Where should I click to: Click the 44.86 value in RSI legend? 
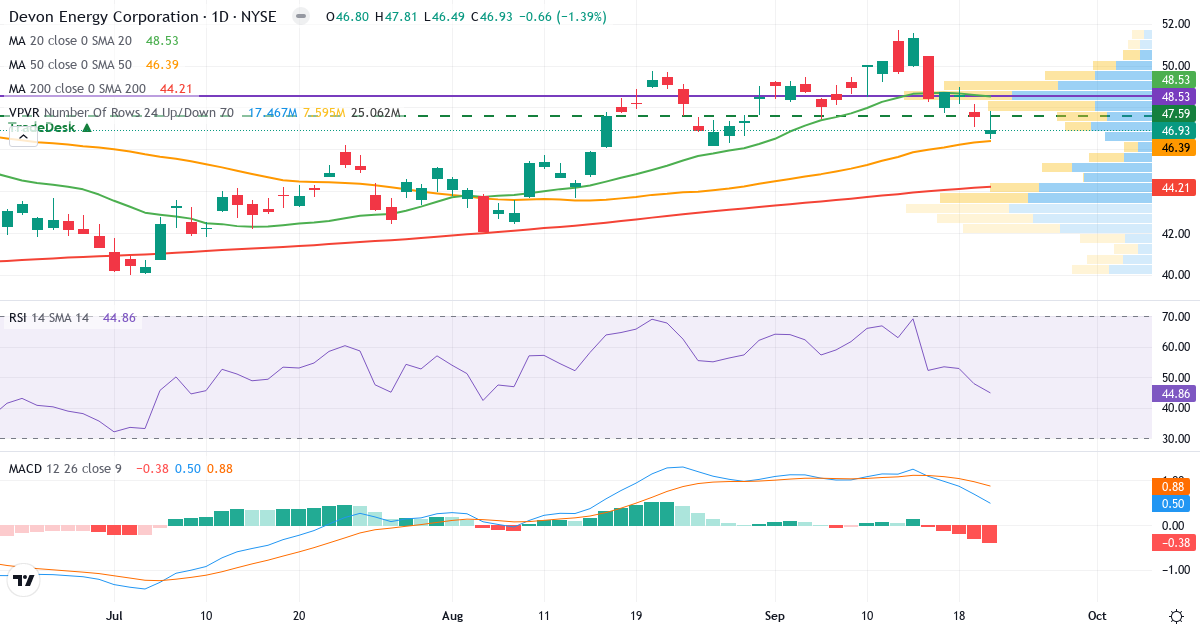pos(118,318)
